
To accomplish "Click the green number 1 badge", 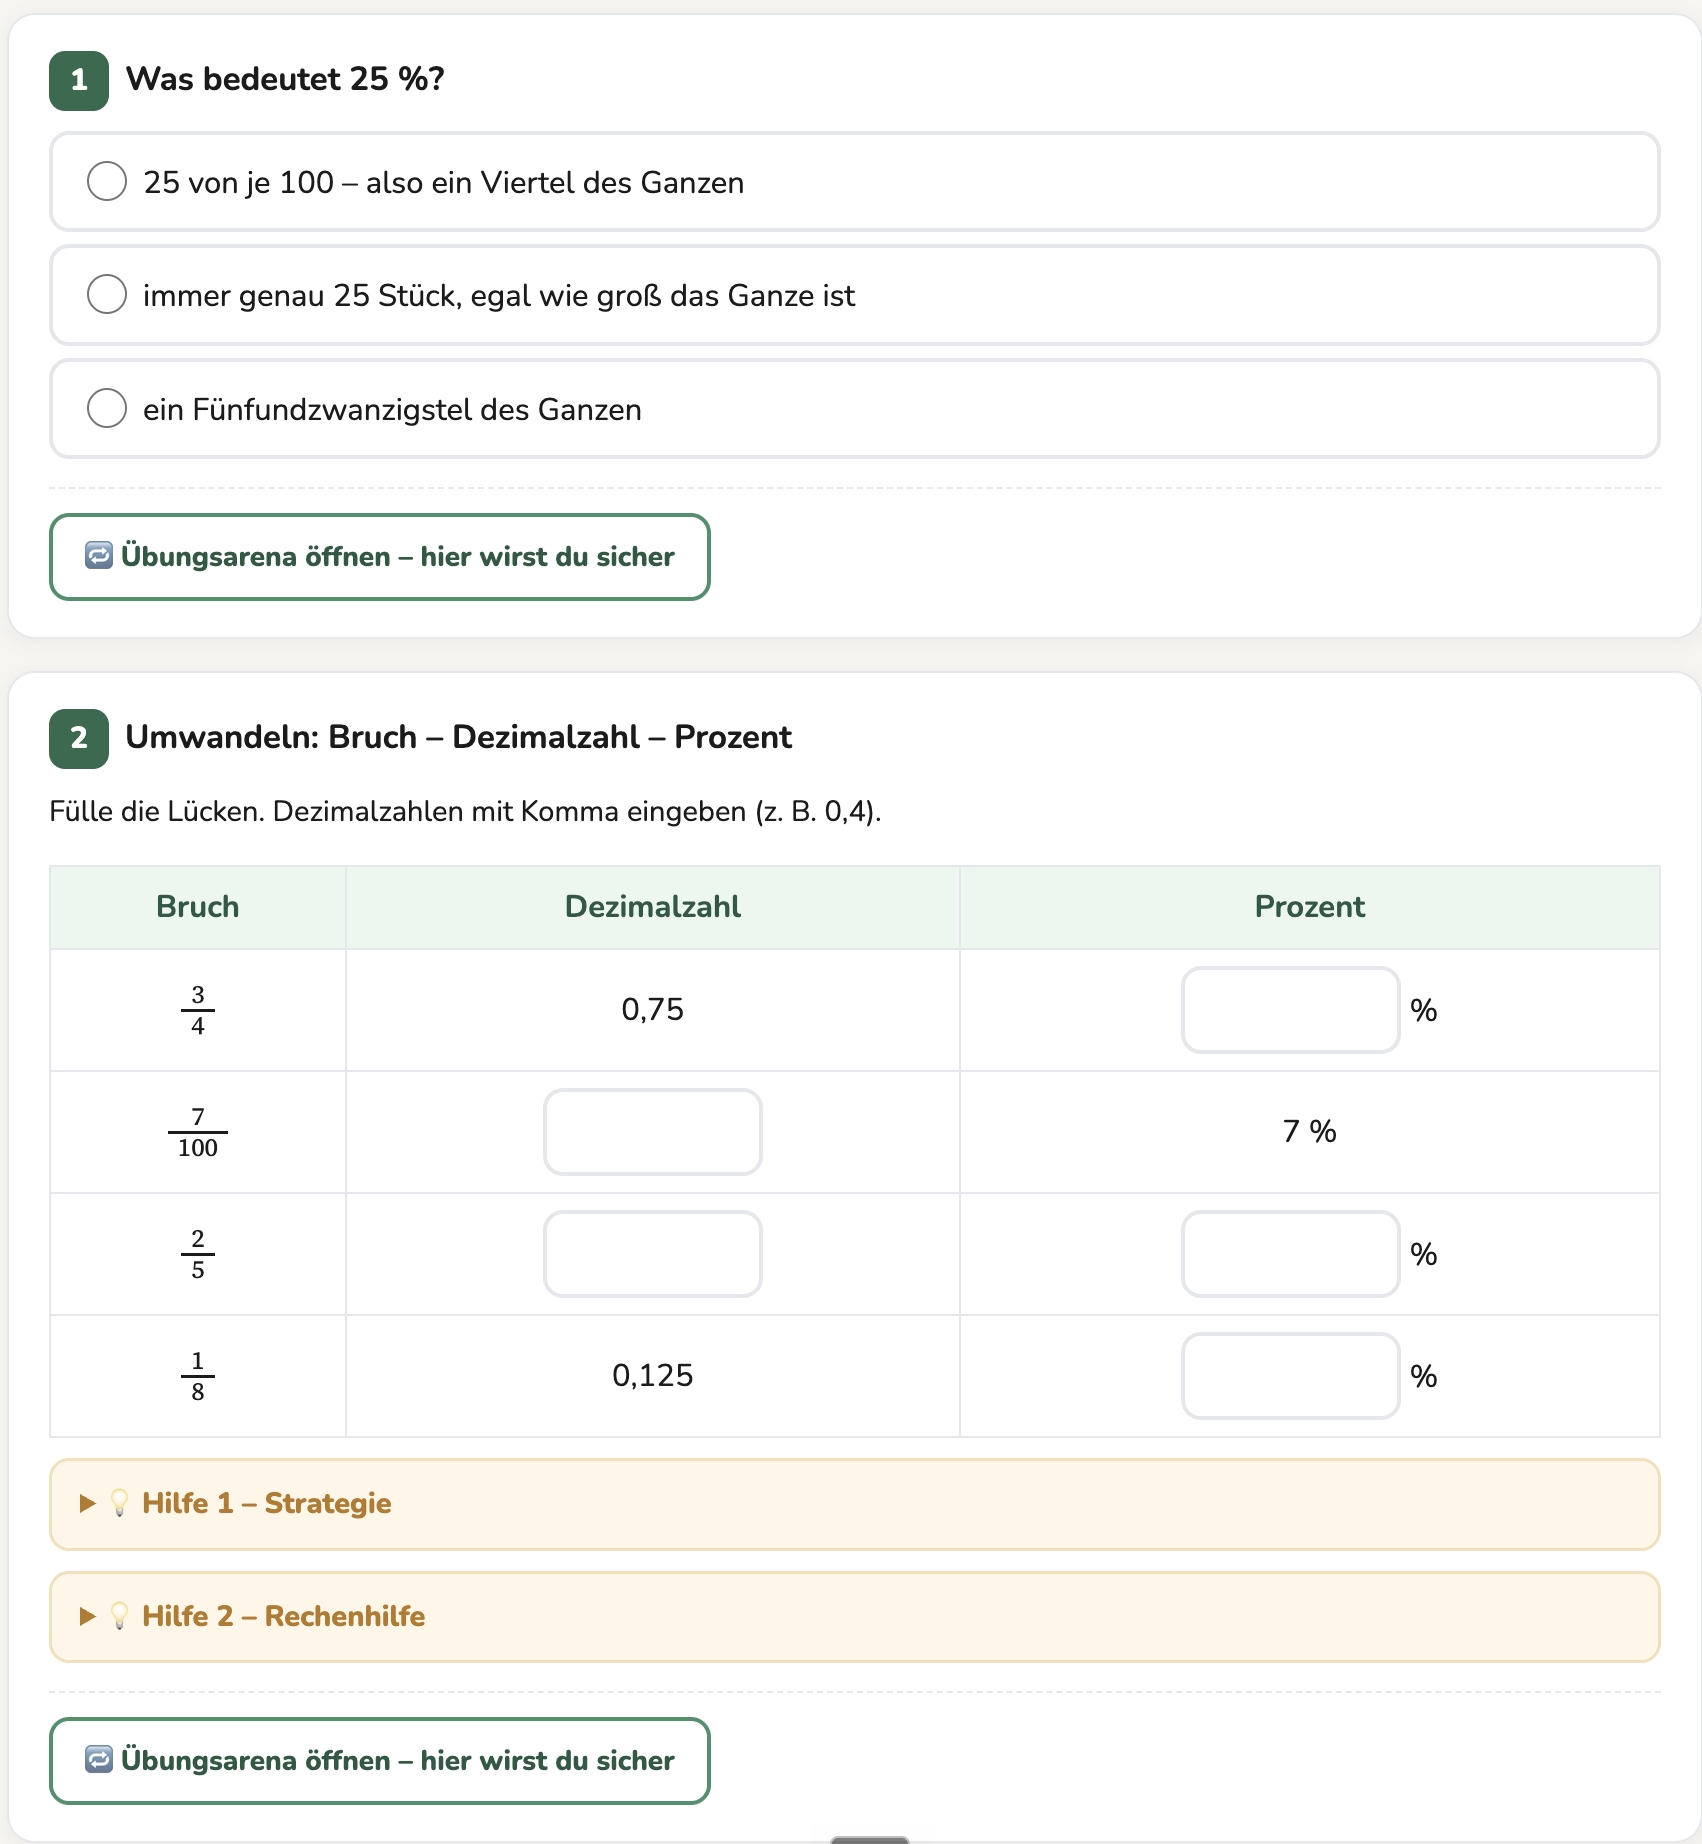I will coord(79,80).
